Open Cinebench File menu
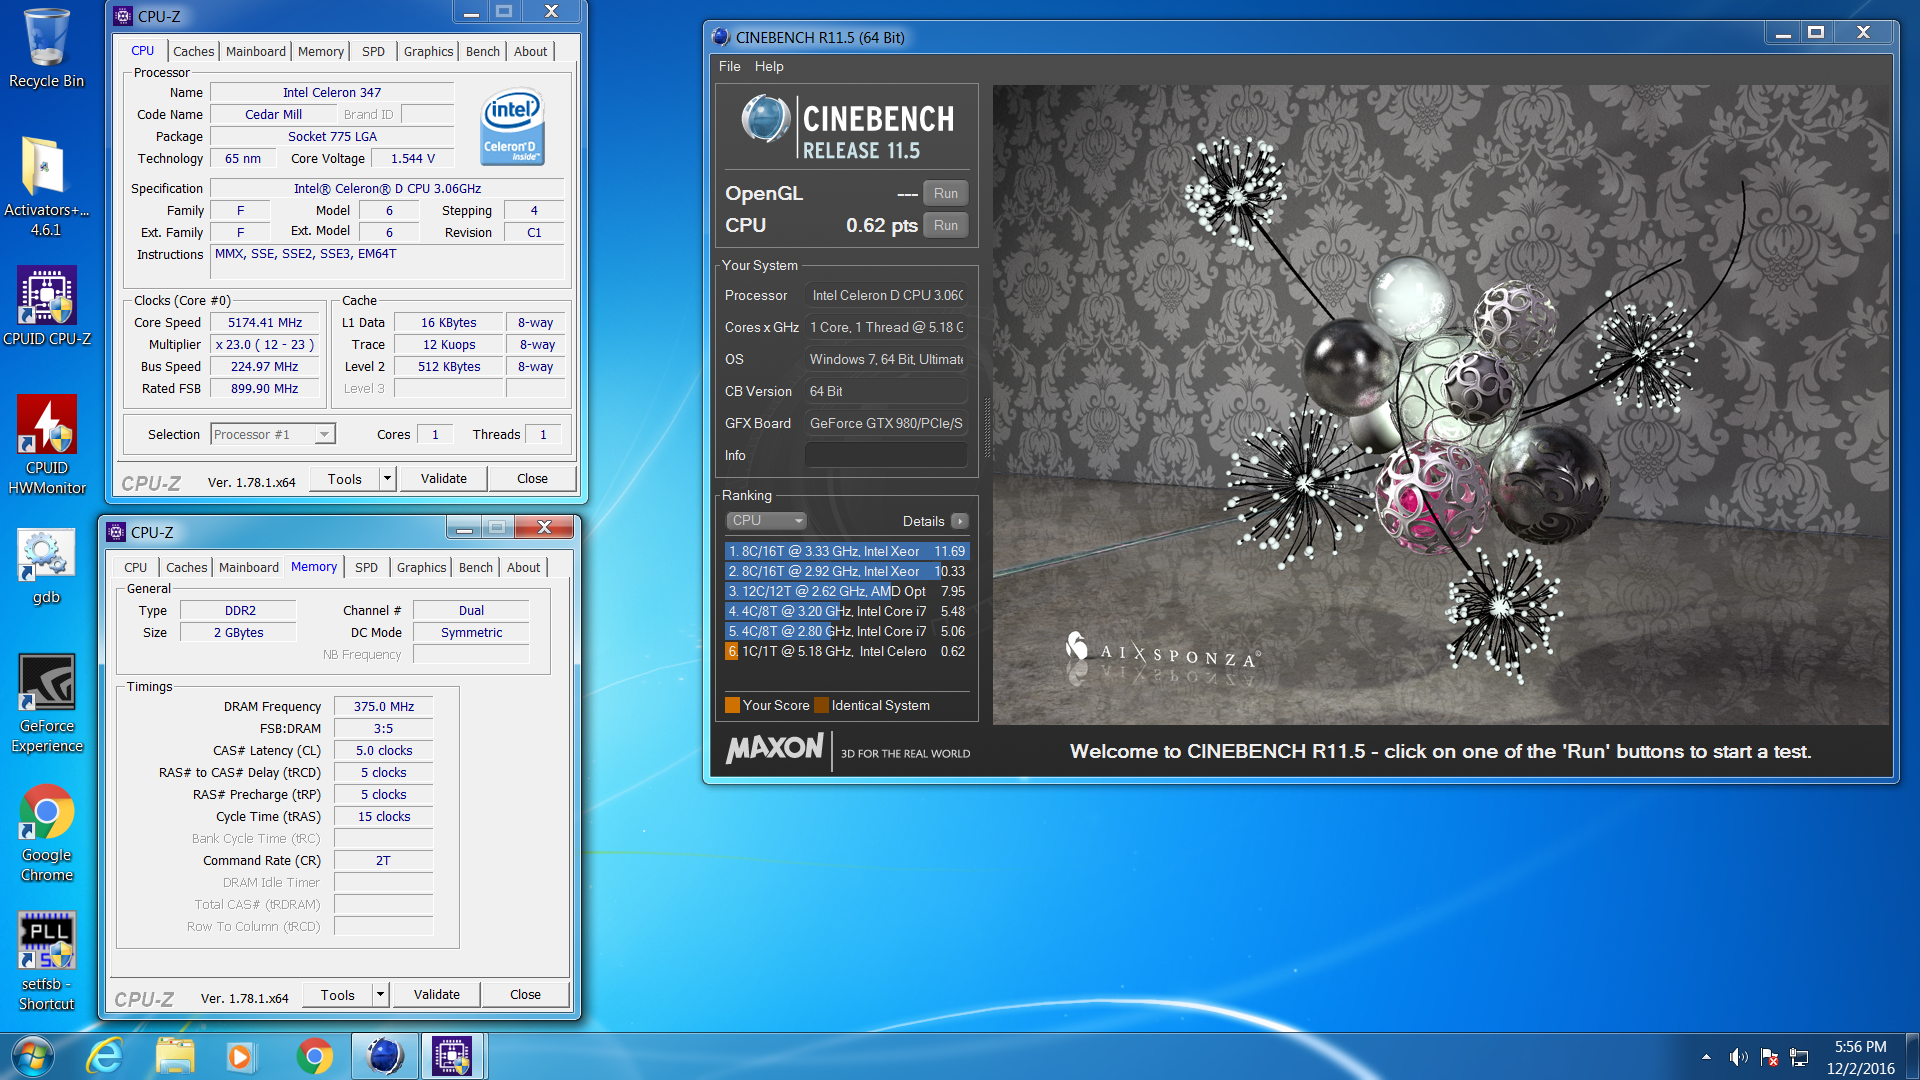This screenshot has width=1920, height=1080. click(729, 66)
